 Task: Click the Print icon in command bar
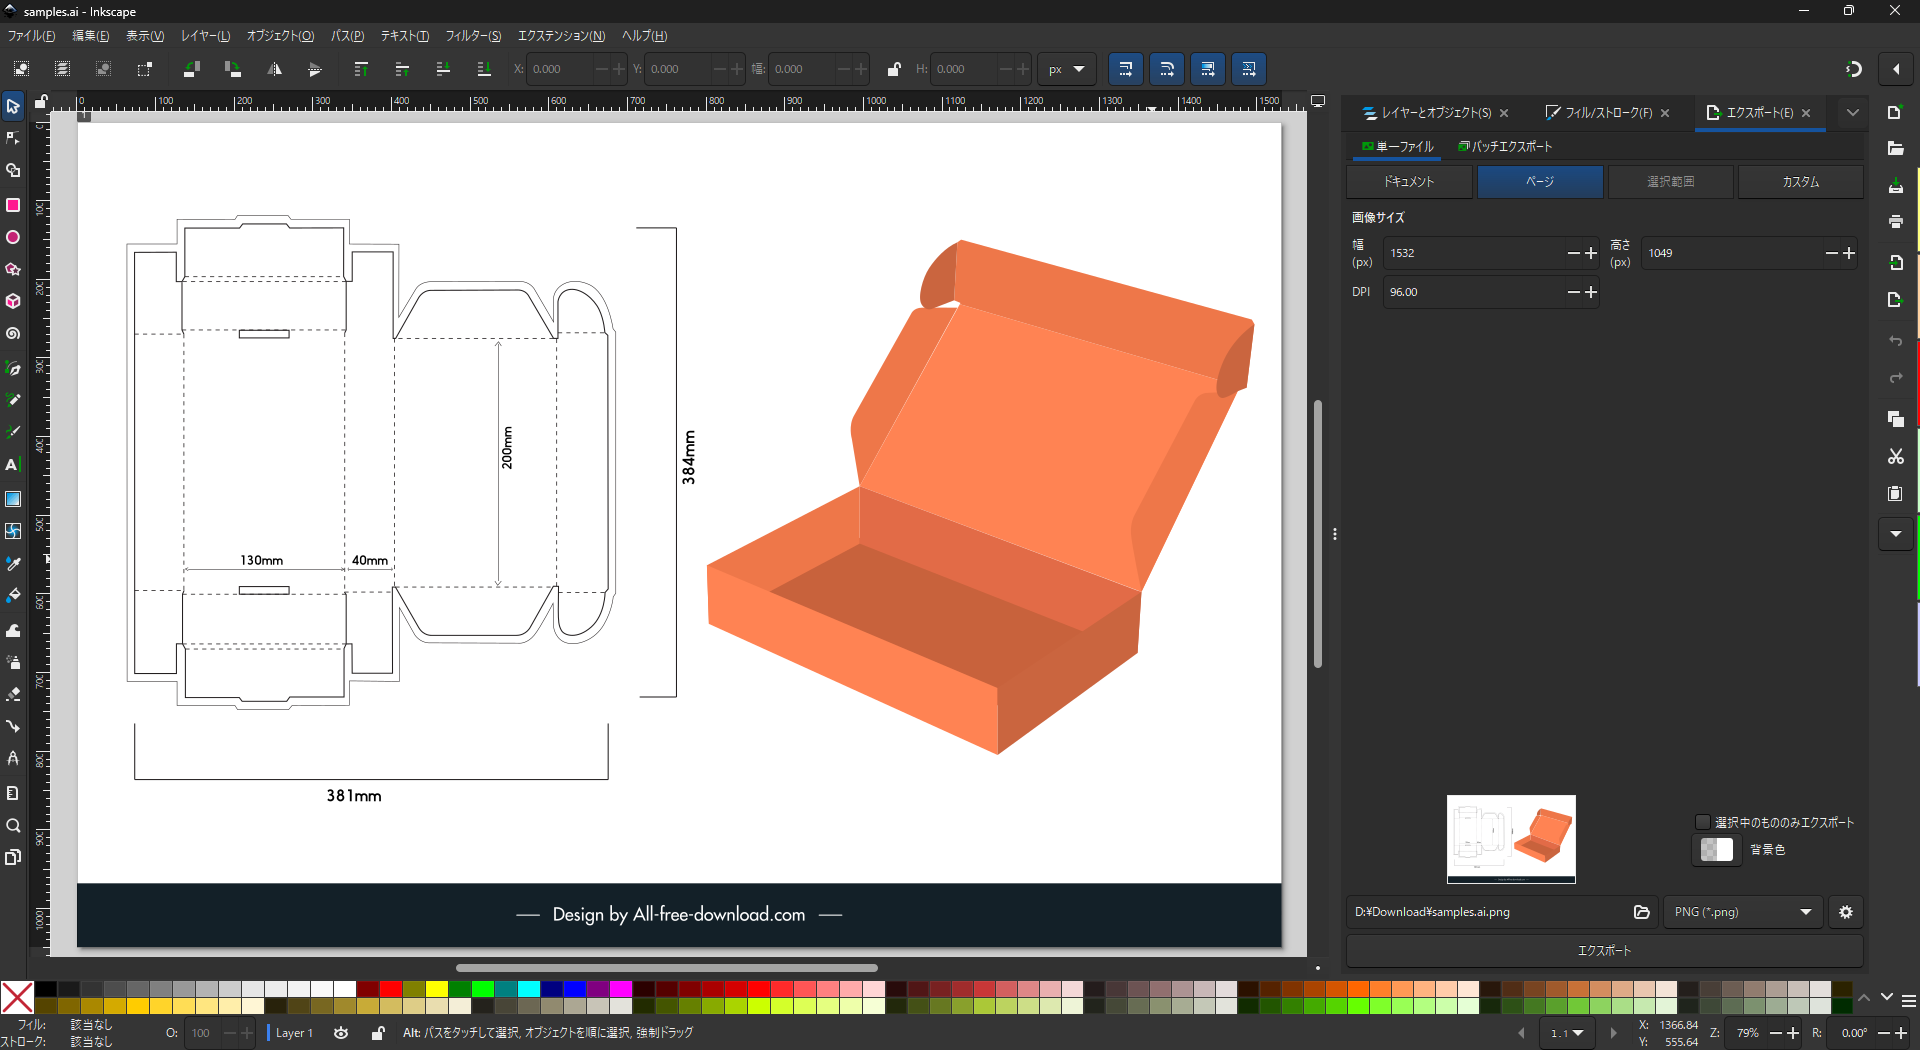[1895, 222]
